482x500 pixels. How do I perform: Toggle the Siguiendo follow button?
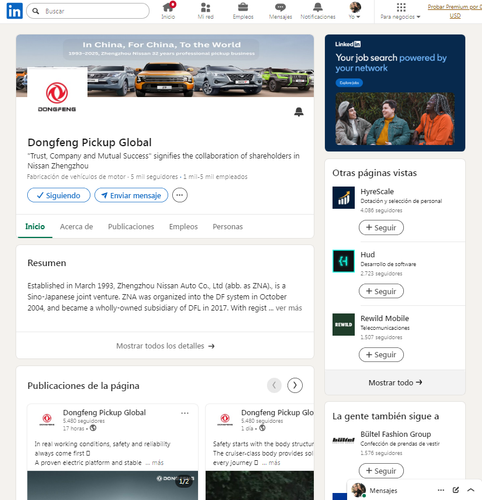[59, 195]
